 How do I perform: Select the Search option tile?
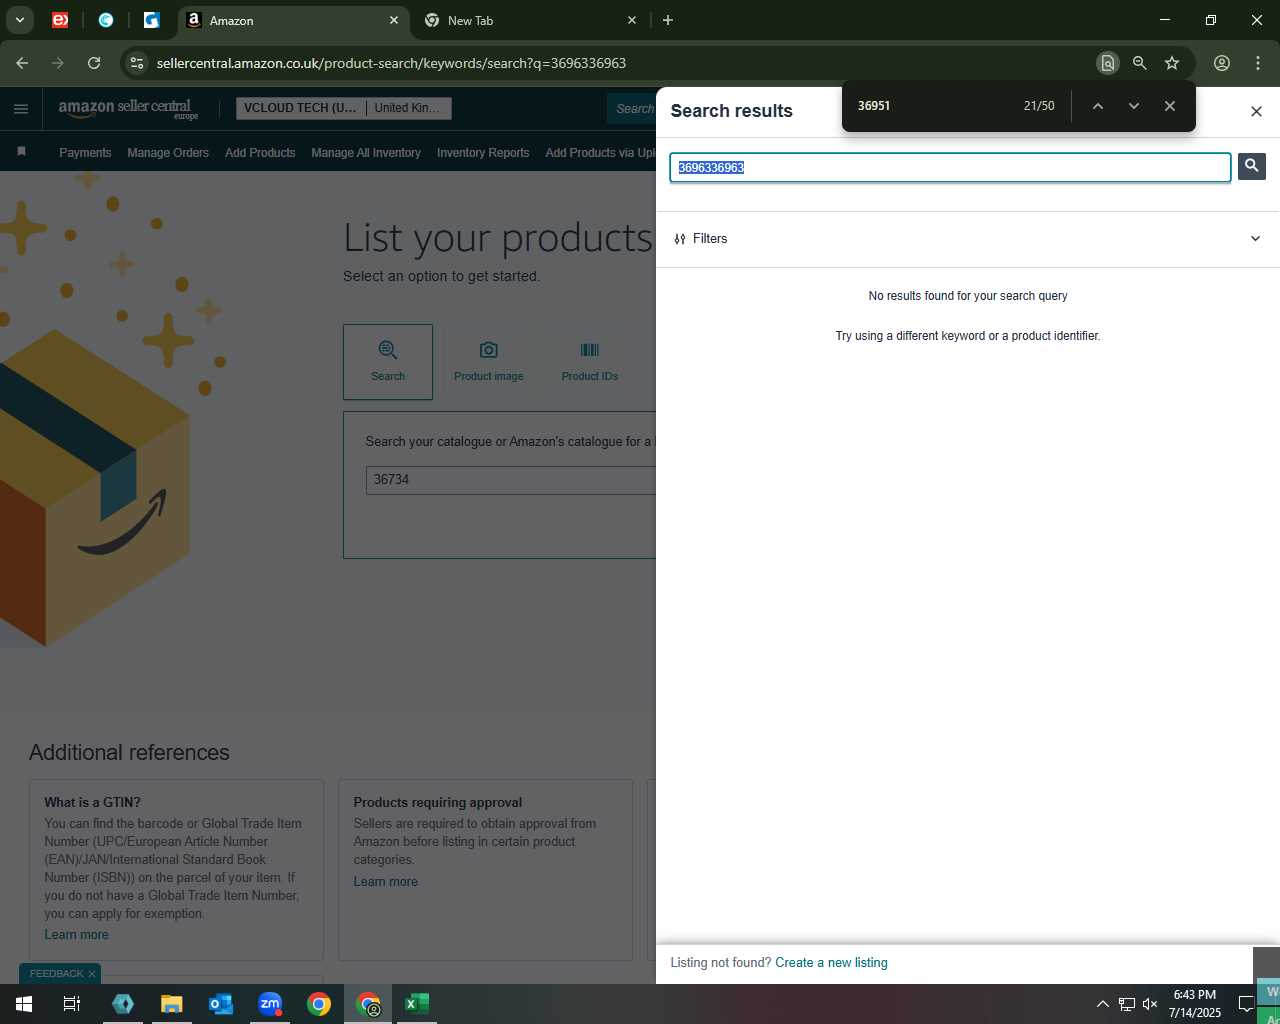coord(388,362)
